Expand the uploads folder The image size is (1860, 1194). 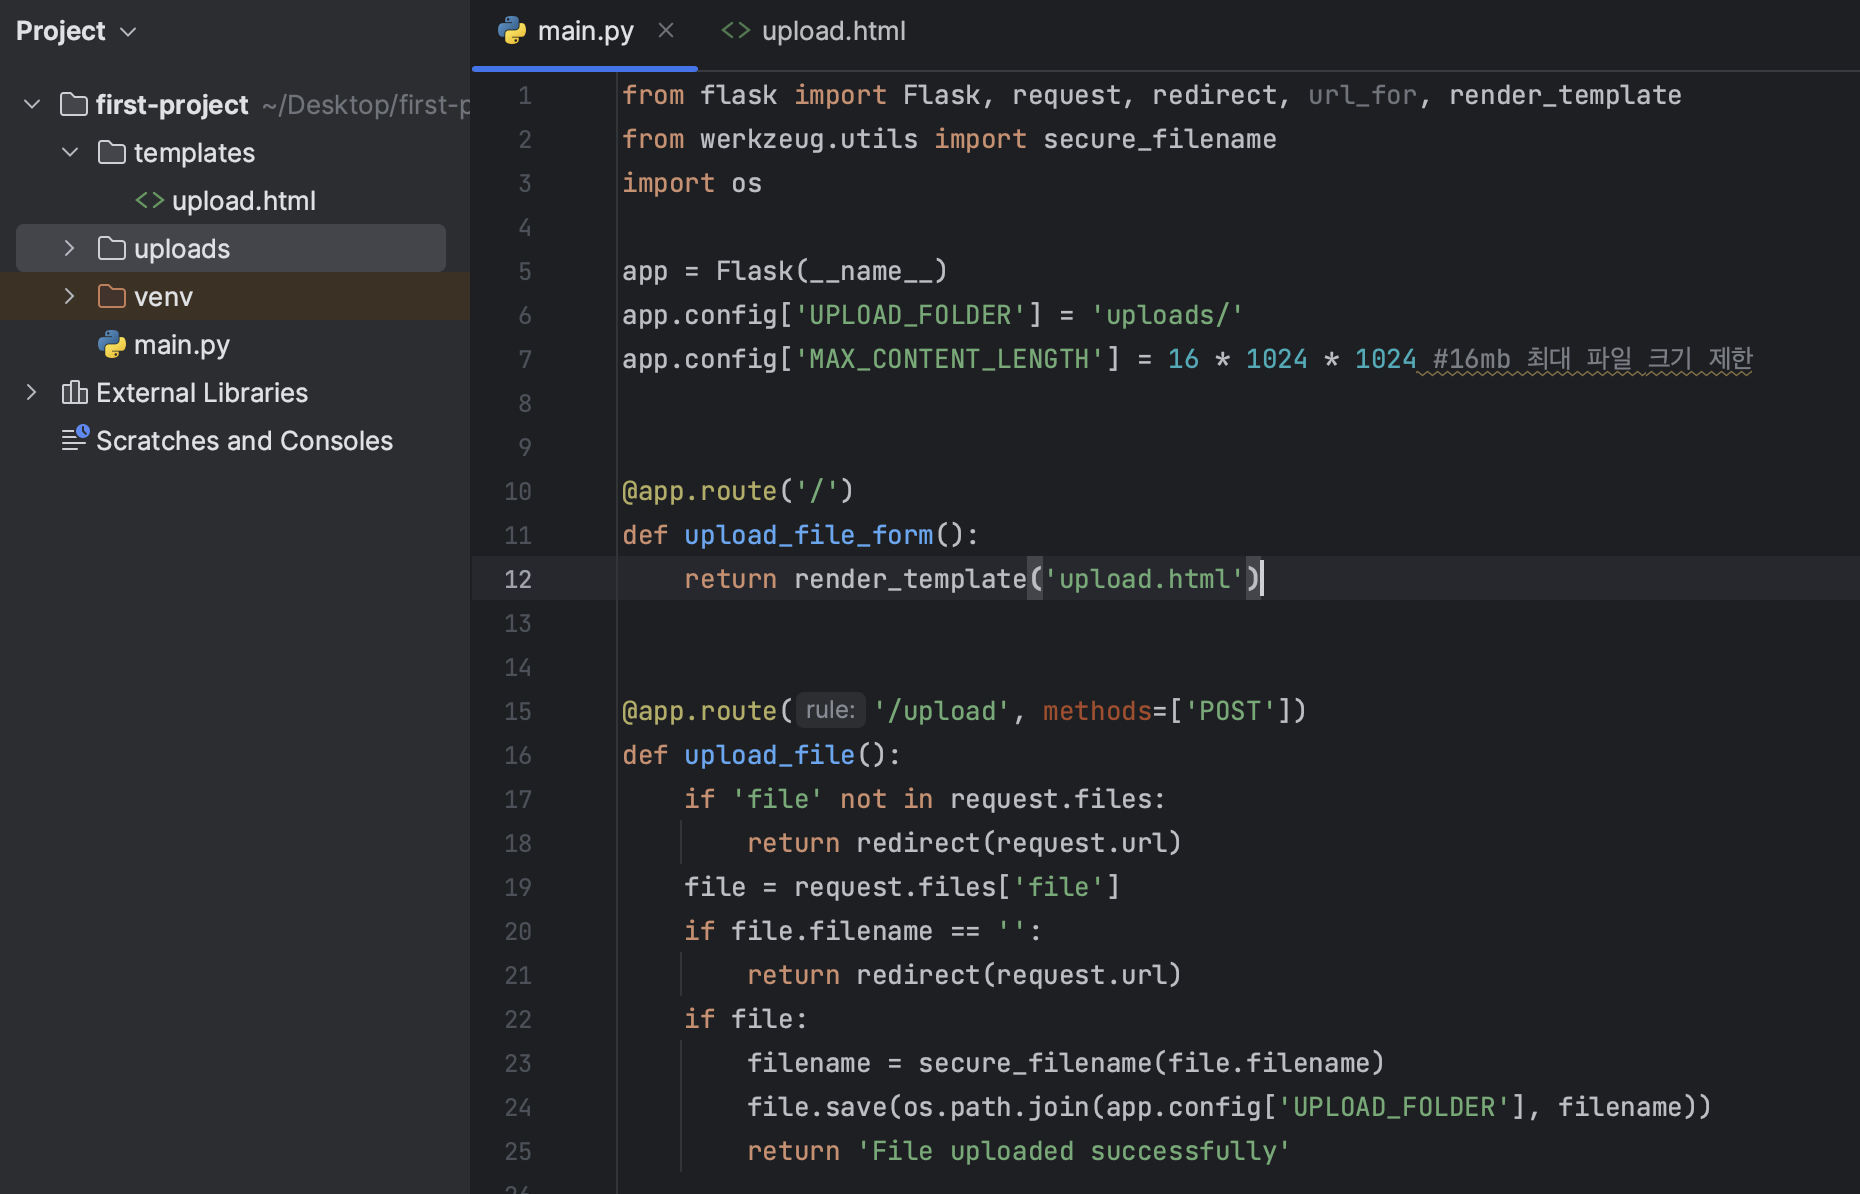pos(70,248)
